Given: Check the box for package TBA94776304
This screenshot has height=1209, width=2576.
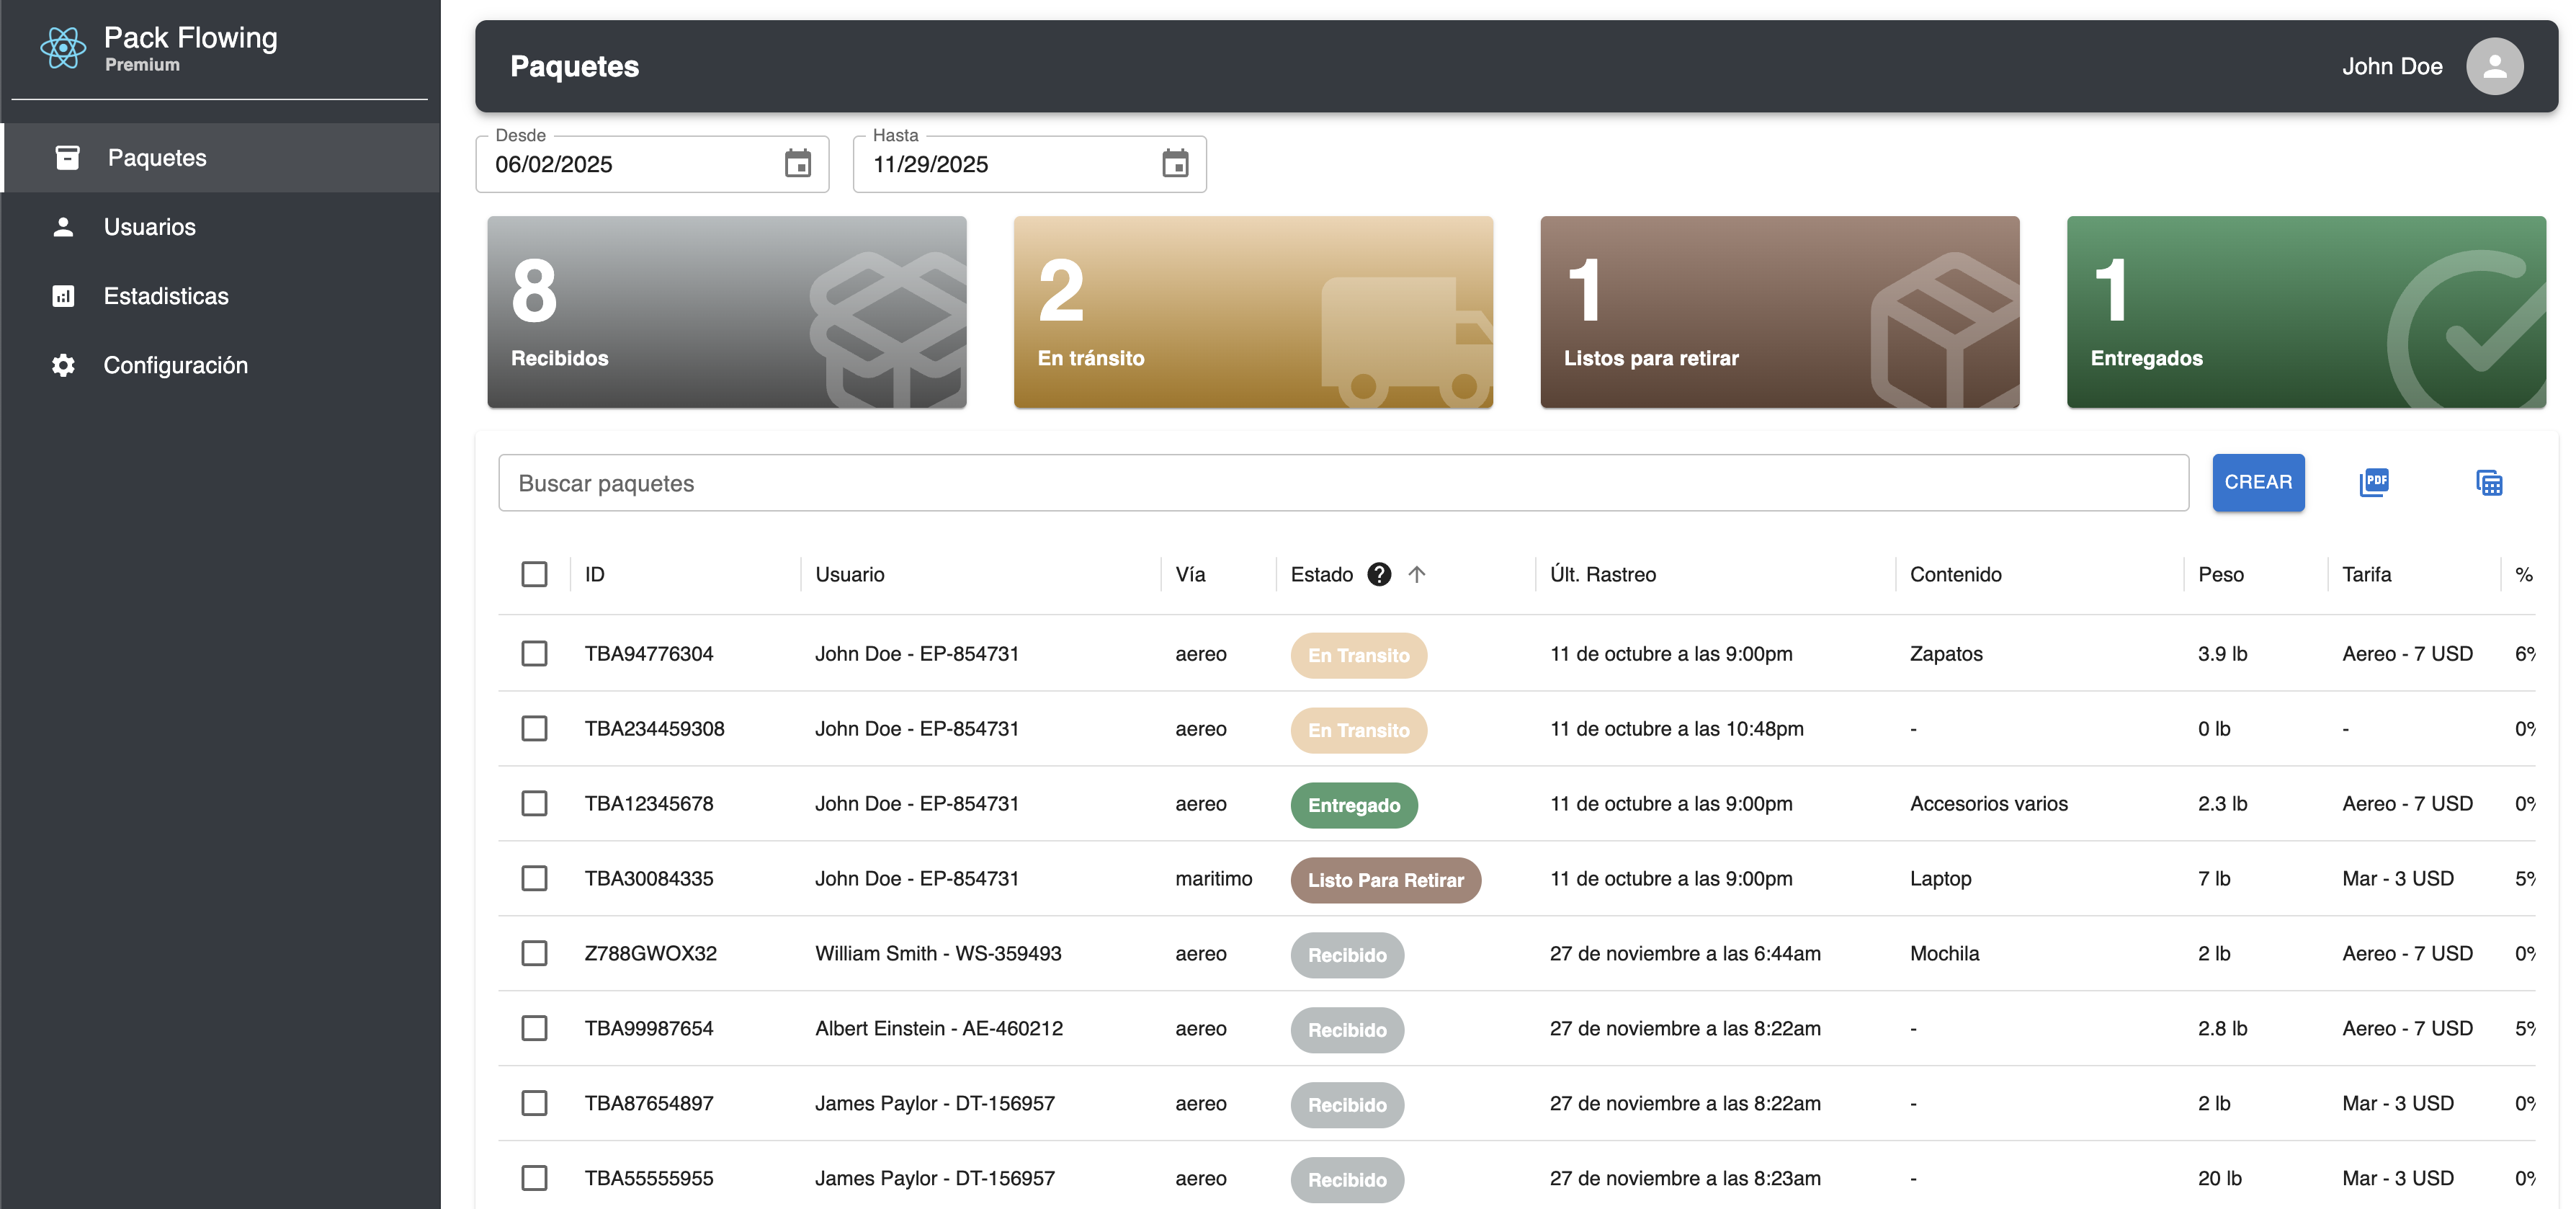Looking at the screenshot, I should coord(534,654).
